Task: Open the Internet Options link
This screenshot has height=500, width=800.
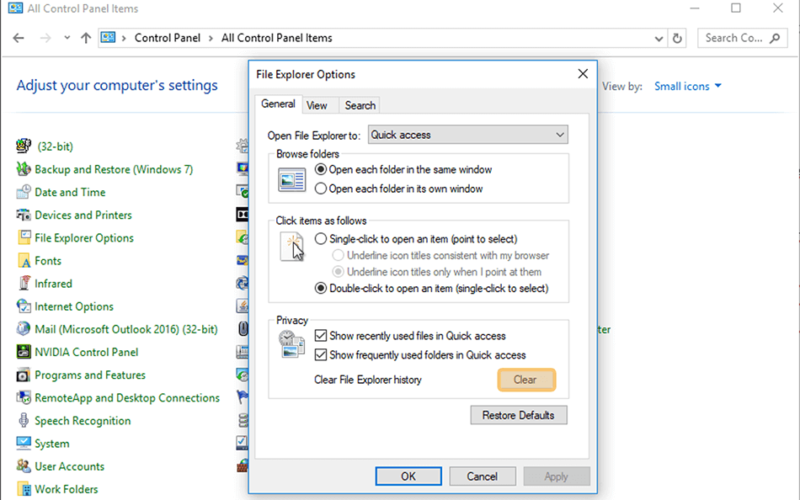Action: [x=74, y=306]
